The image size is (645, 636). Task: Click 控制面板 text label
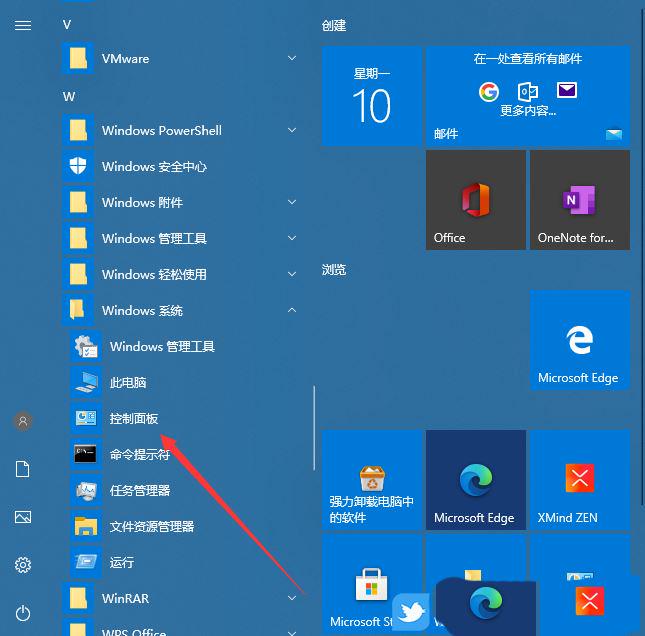pos(134,419)
